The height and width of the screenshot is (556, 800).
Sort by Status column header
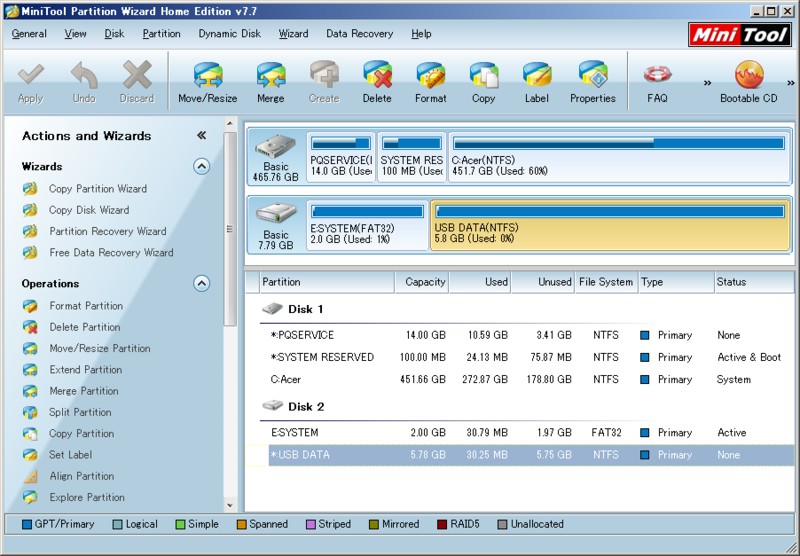pos(754,282)
